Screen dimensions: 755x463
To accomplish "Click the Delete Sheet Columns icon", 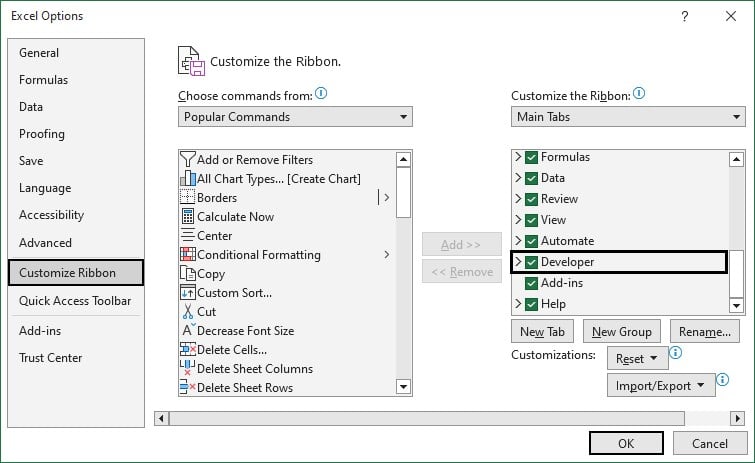I will [x=187, y=368].
